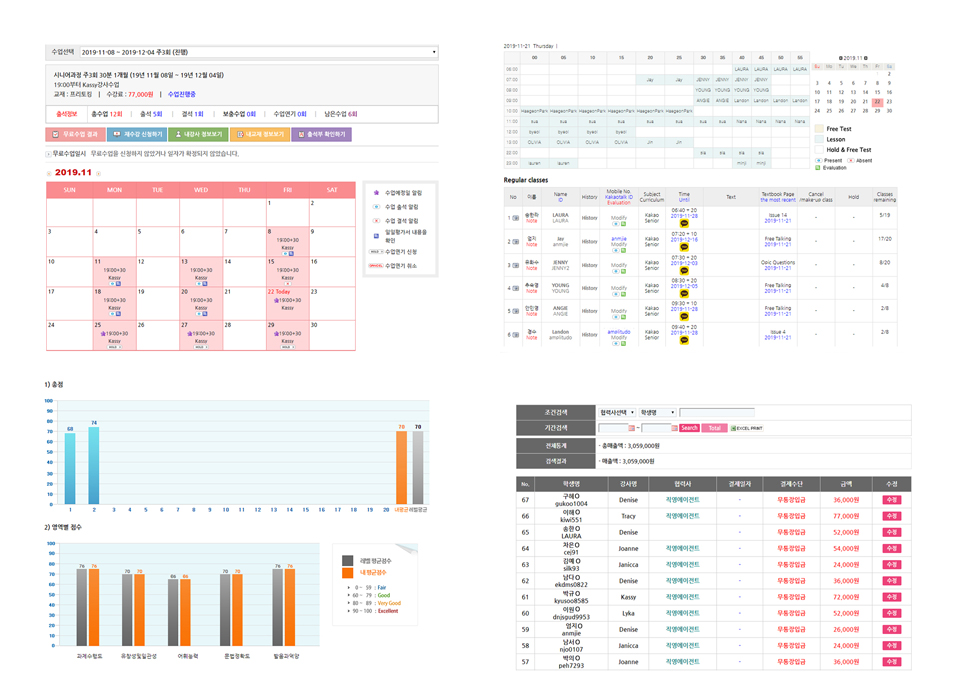Screen dimensions: 980x700
Task: Click the EXCEL PRINT icon
Action: tap(746, 428)
